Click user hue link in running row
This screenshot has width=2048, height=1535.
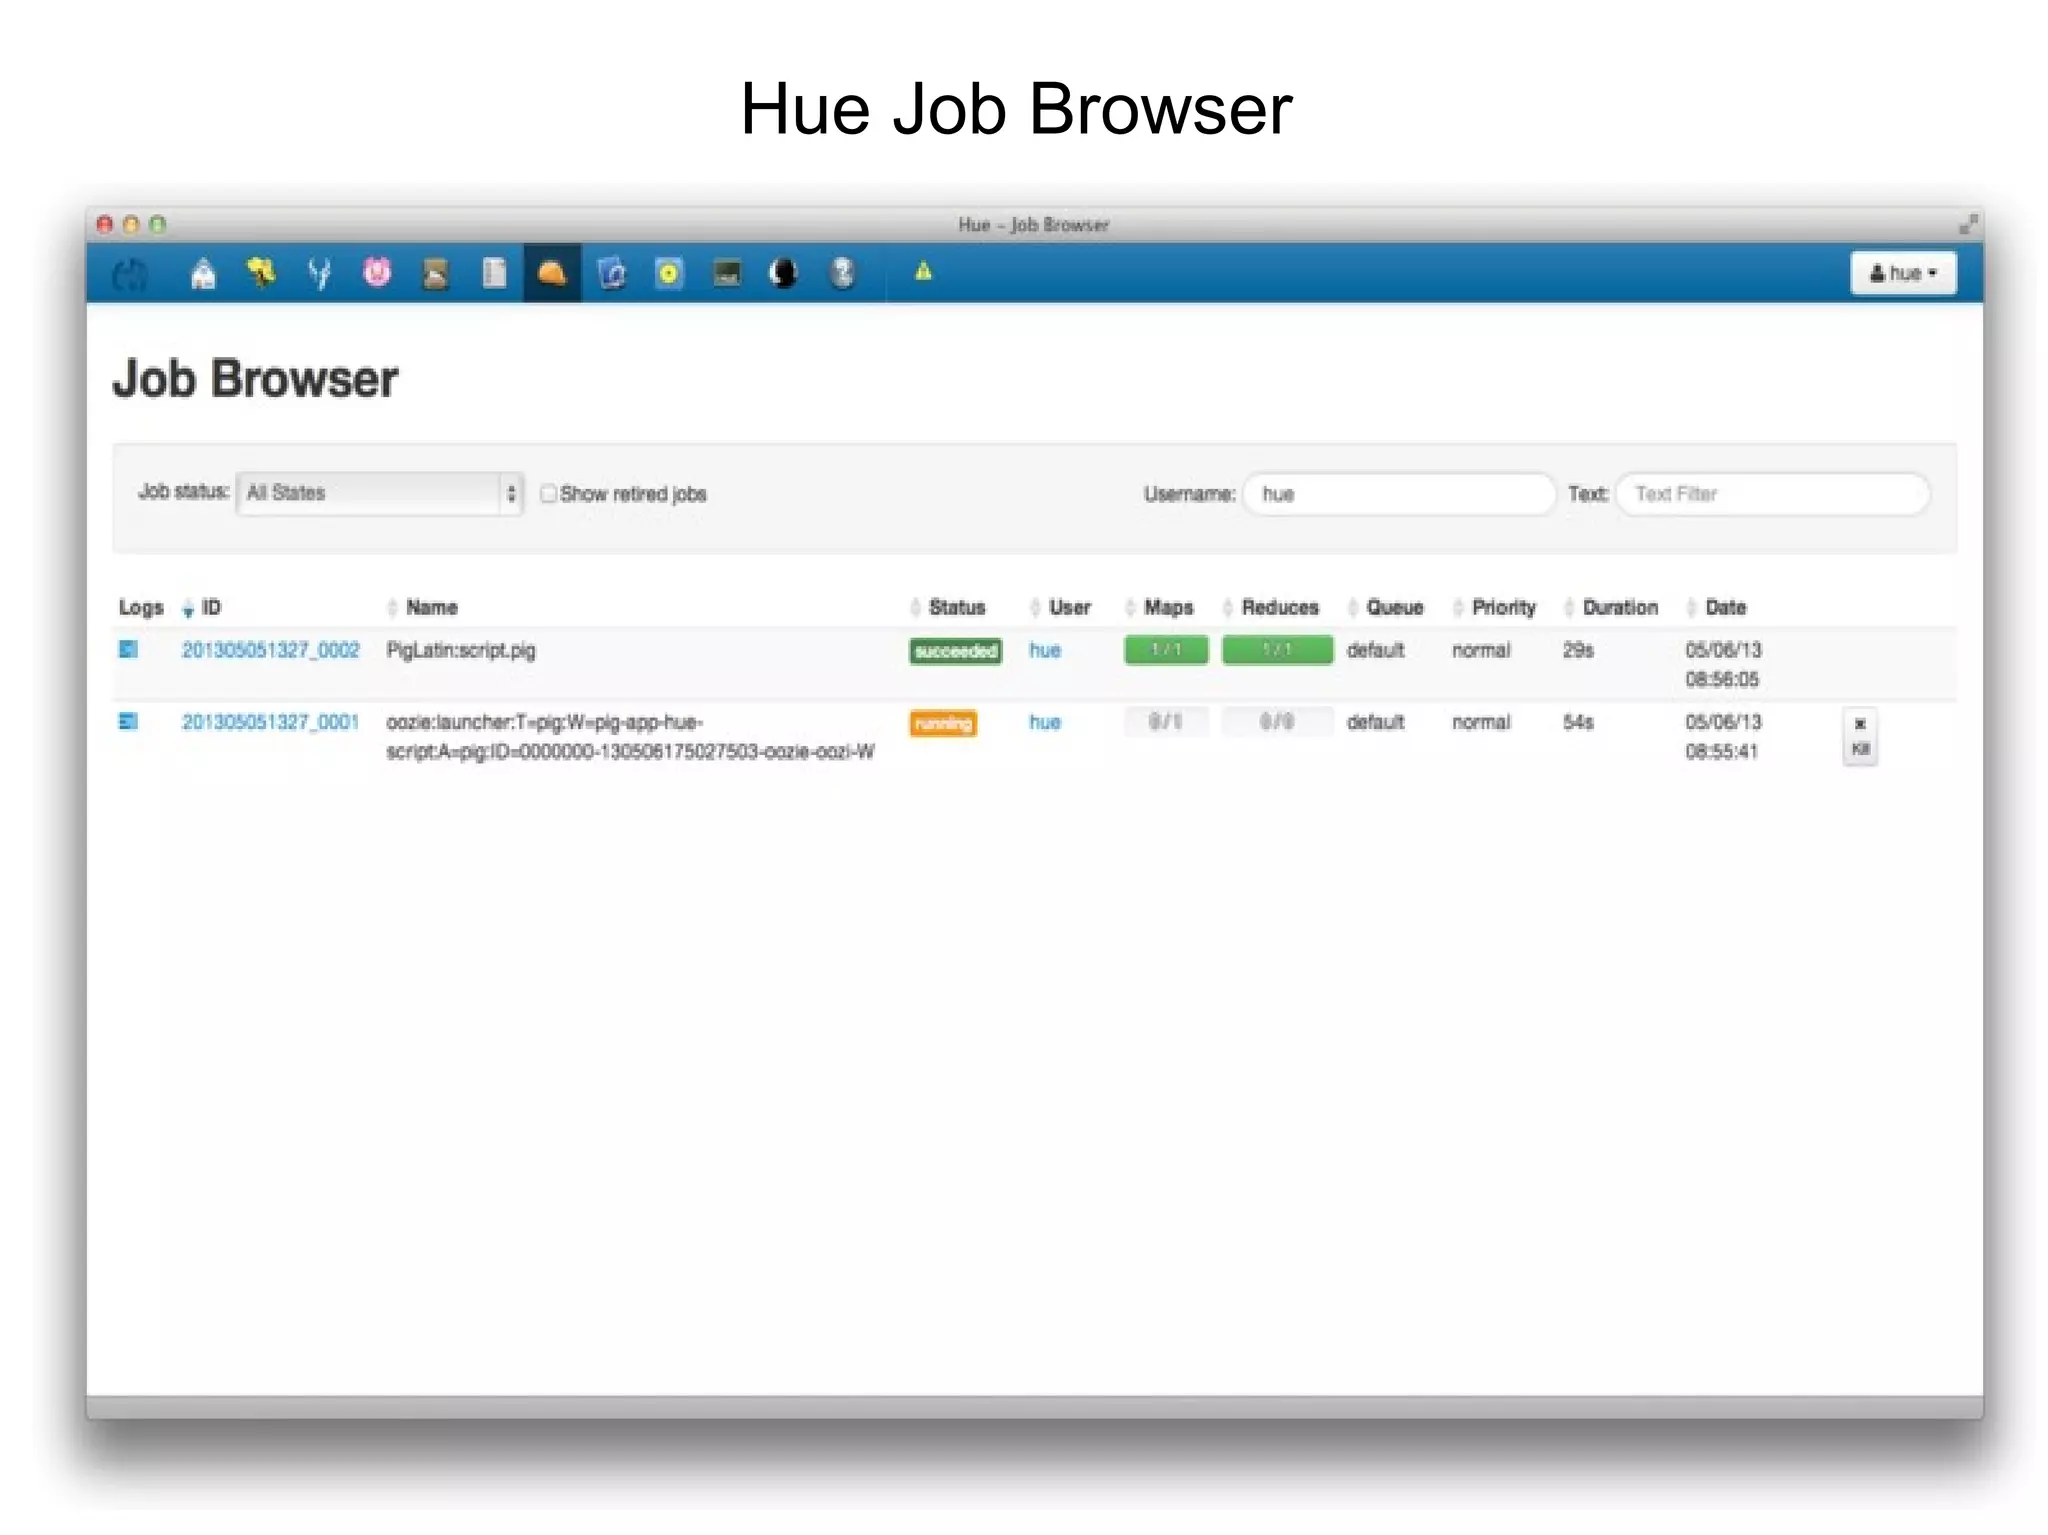(1045, 722)
